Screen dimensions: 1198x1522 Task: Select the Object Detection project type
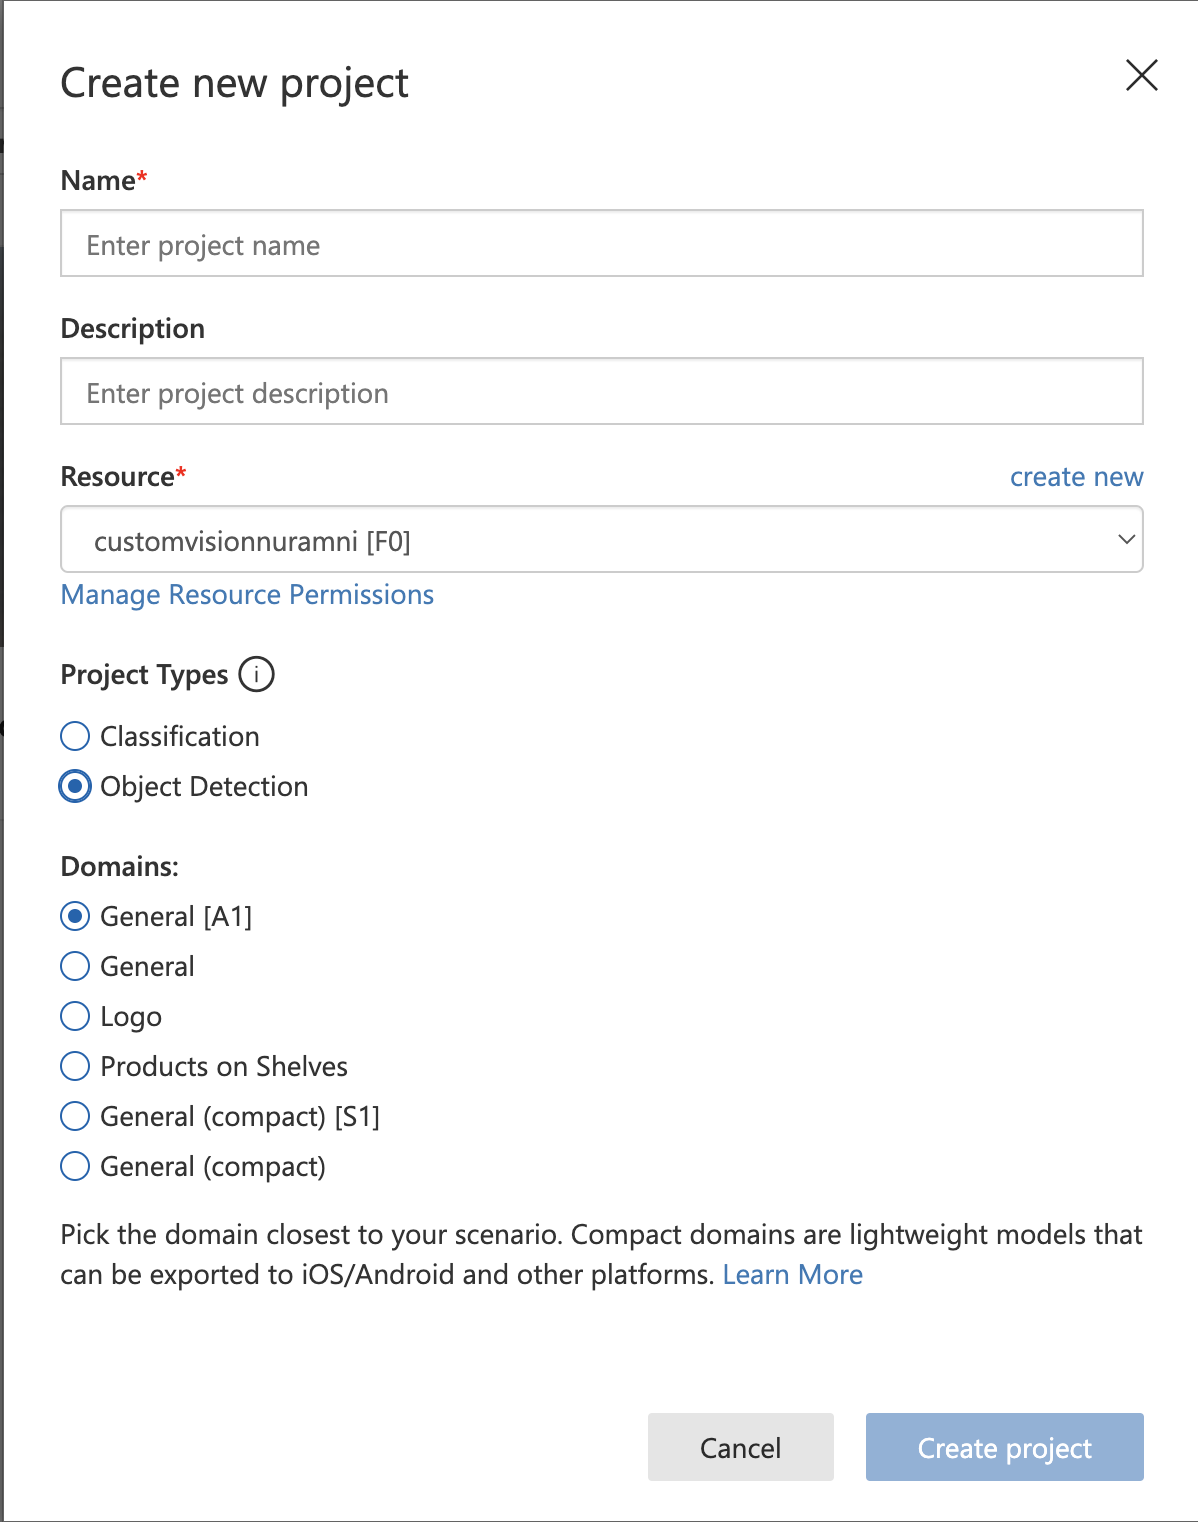[x=74, y=786]
